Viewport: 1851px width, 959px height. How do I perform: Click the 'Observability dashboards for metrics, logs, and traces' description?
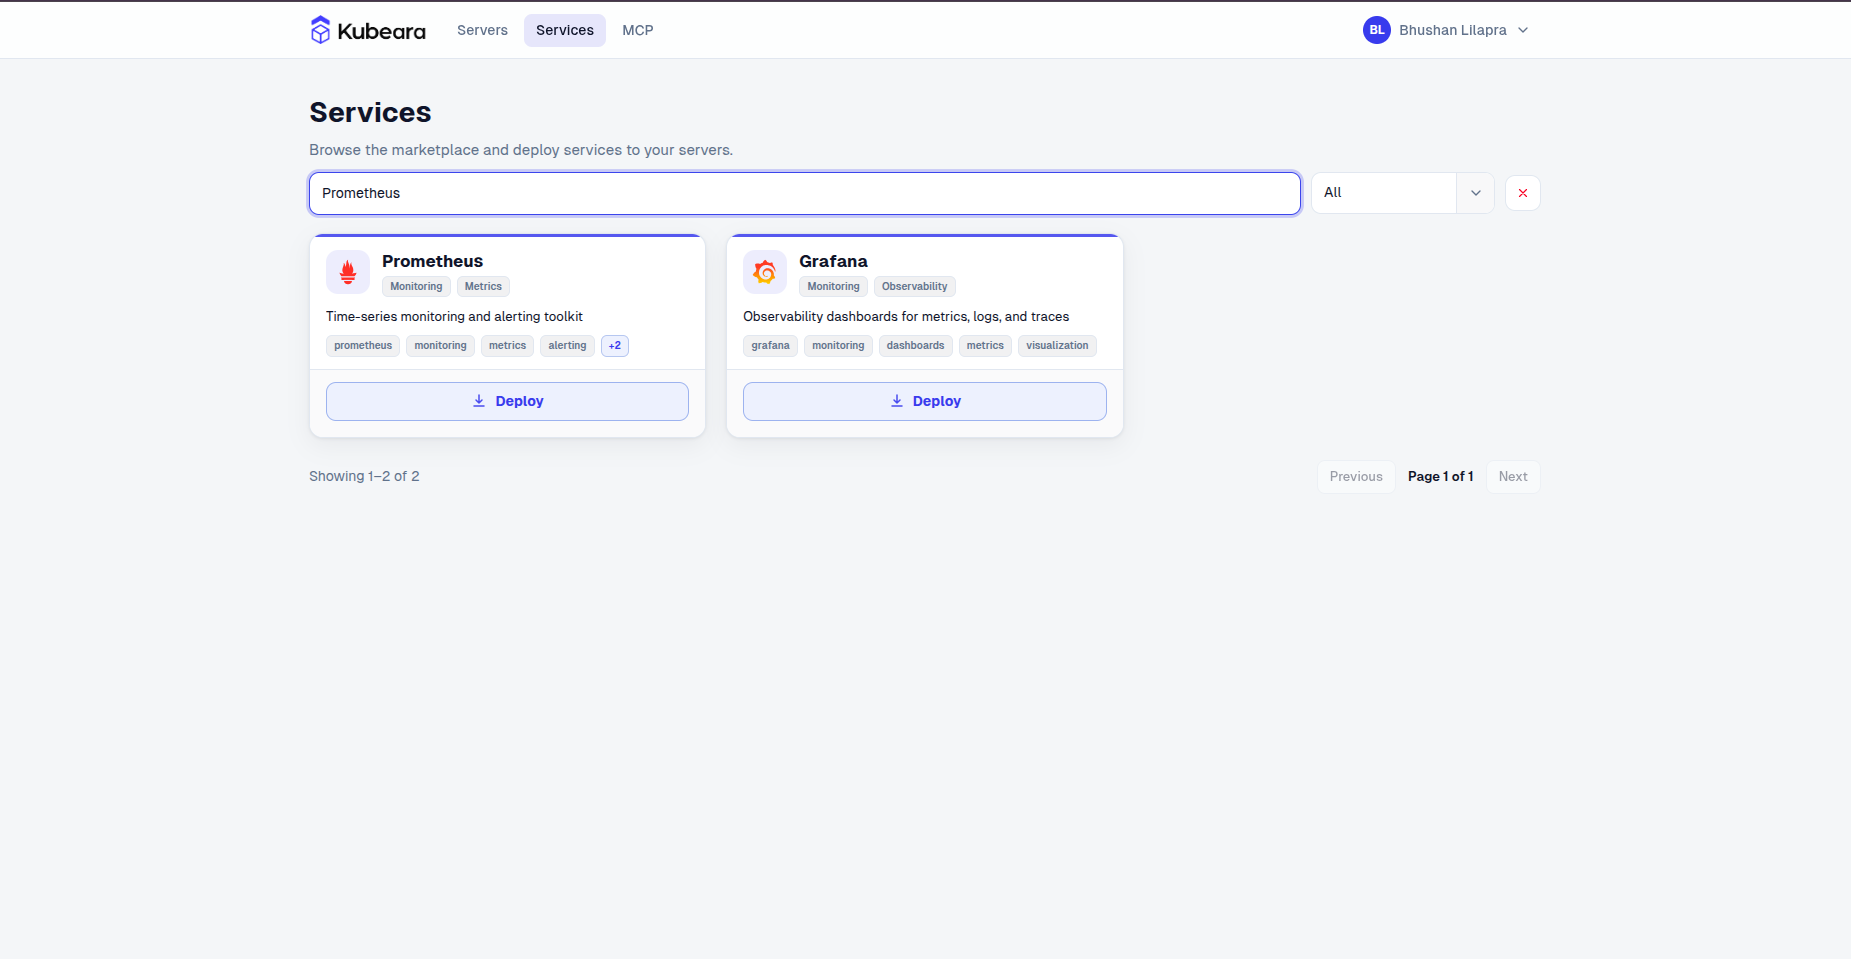tap(906, 317)
